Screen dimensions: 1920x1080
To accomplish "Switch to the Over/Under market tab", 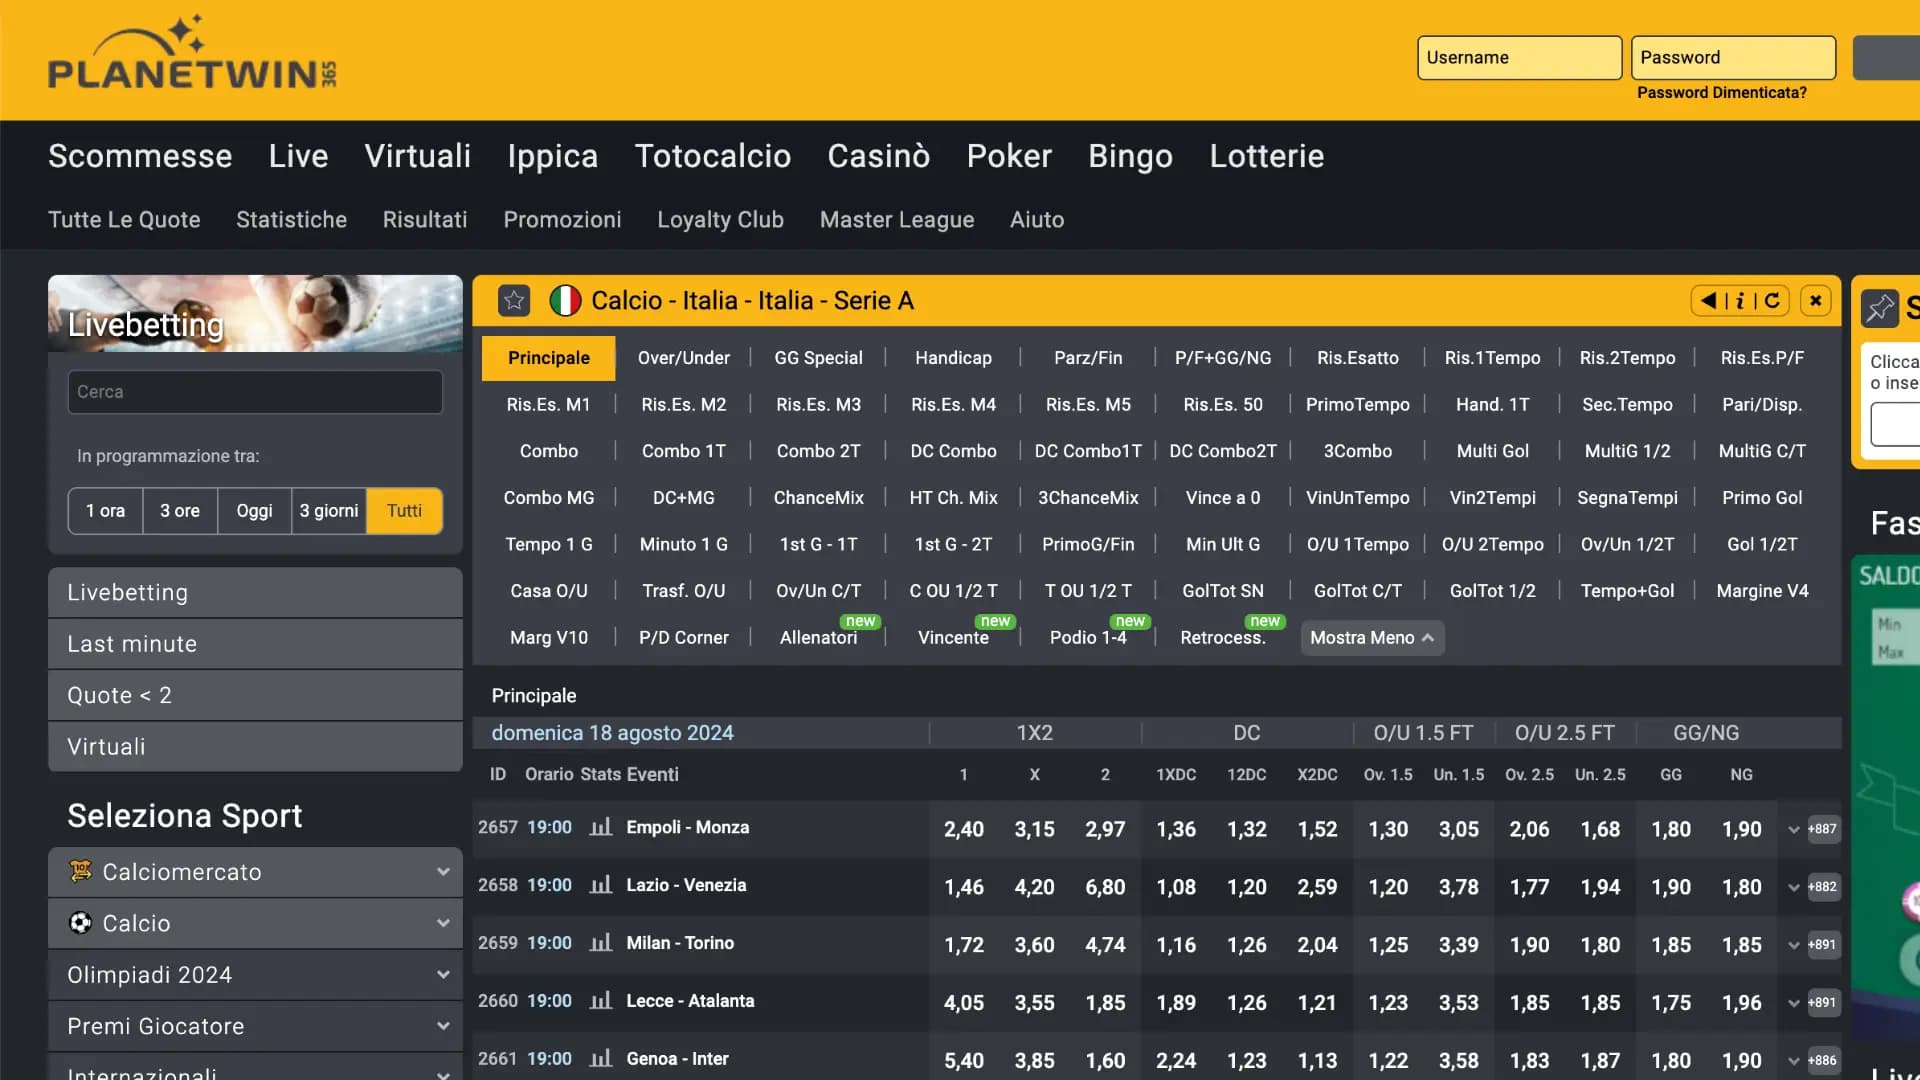I will coord(684,357).
